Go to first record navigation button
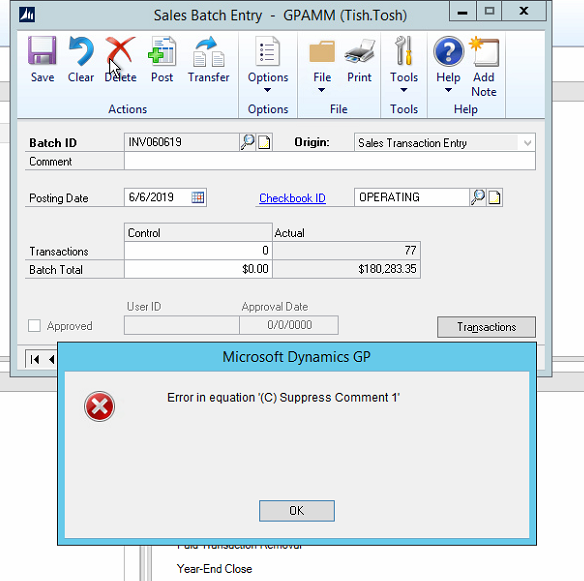584x581 pixels. [x=35, y=359]
